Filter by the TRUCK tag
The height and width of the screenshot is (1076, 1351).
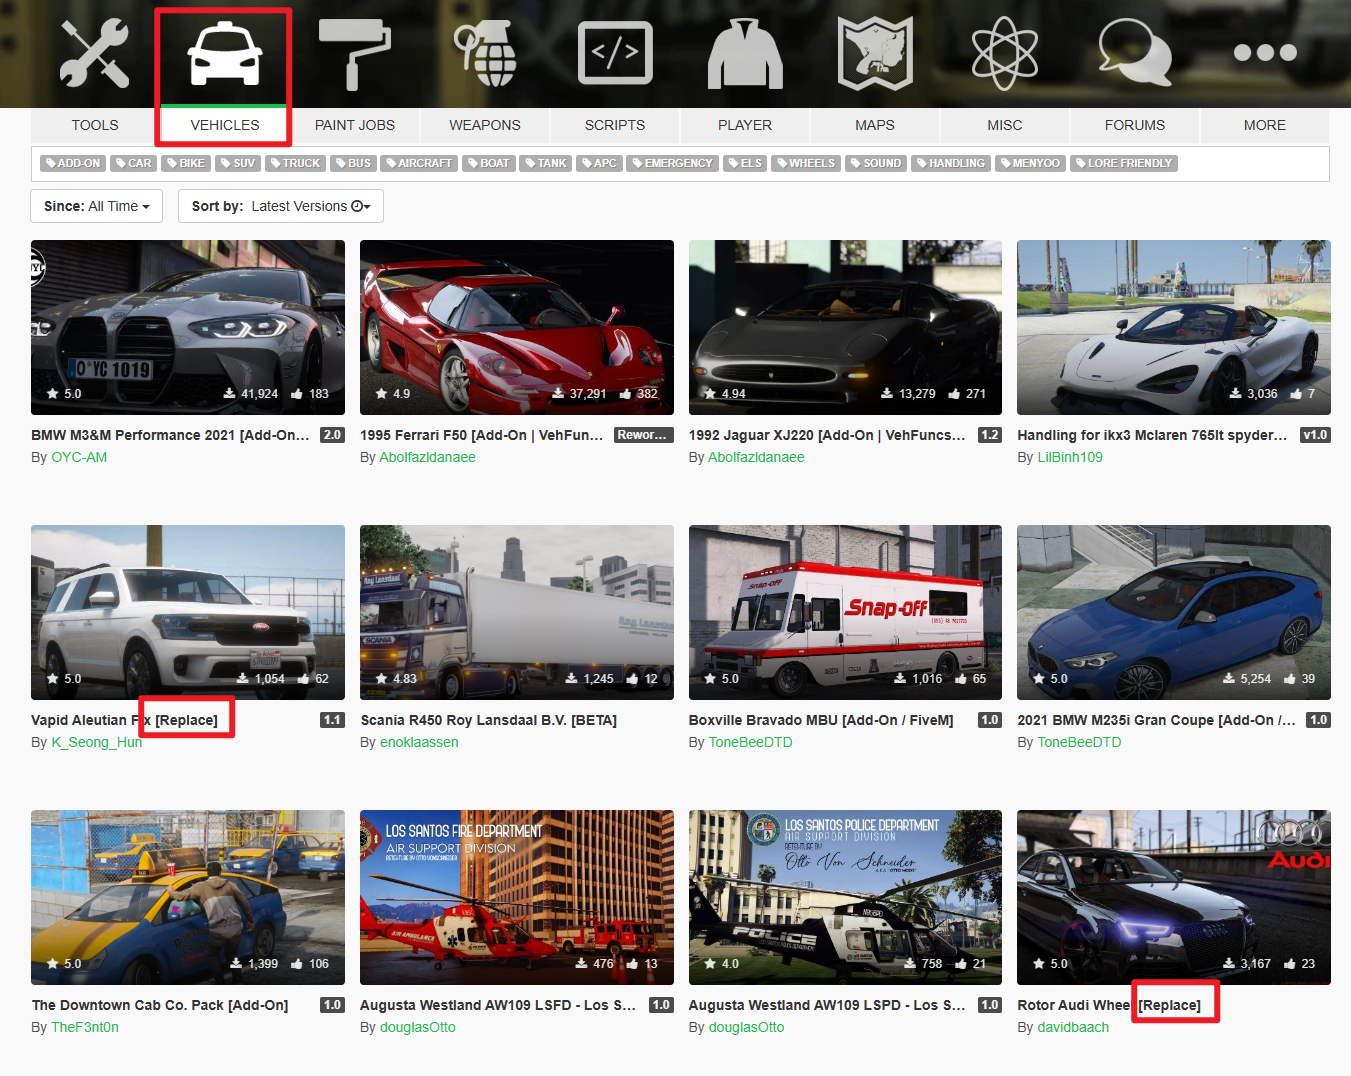(295, 163)
